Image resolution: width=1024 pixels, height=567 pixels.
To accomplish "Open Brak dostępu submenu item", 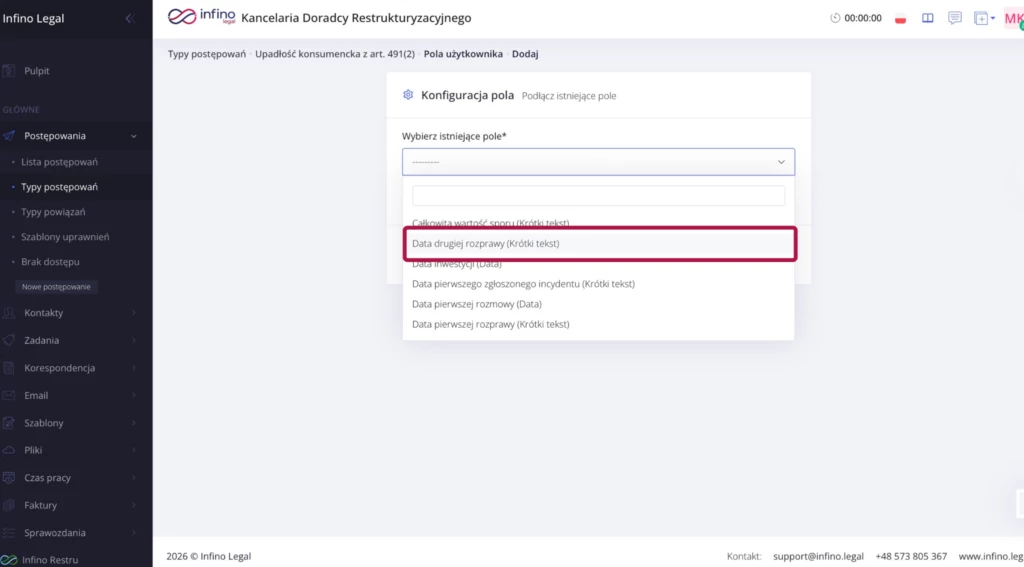I will (50, 261).
